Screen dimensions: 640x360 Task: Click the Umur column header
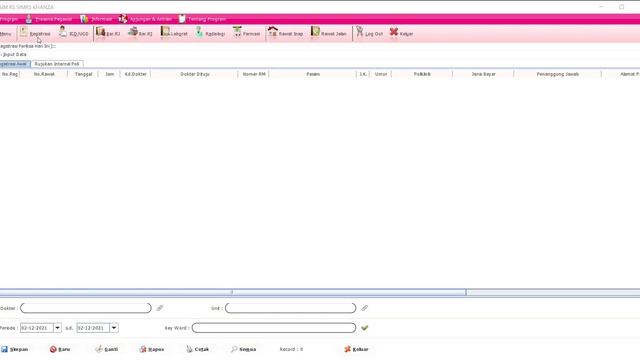point(381,74)
